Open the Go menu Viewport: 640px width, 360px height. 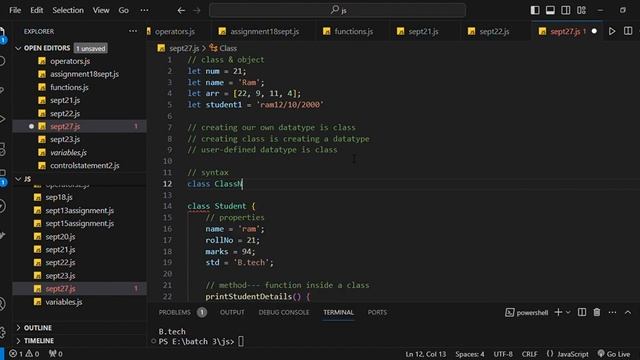(124, 10)
